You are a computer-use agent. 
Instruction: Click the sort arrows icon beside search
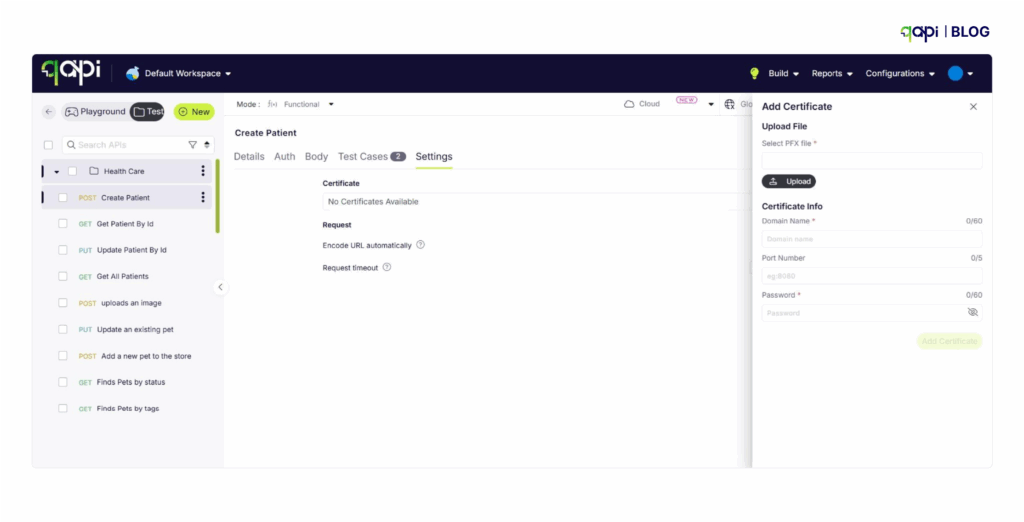[207, 145]
